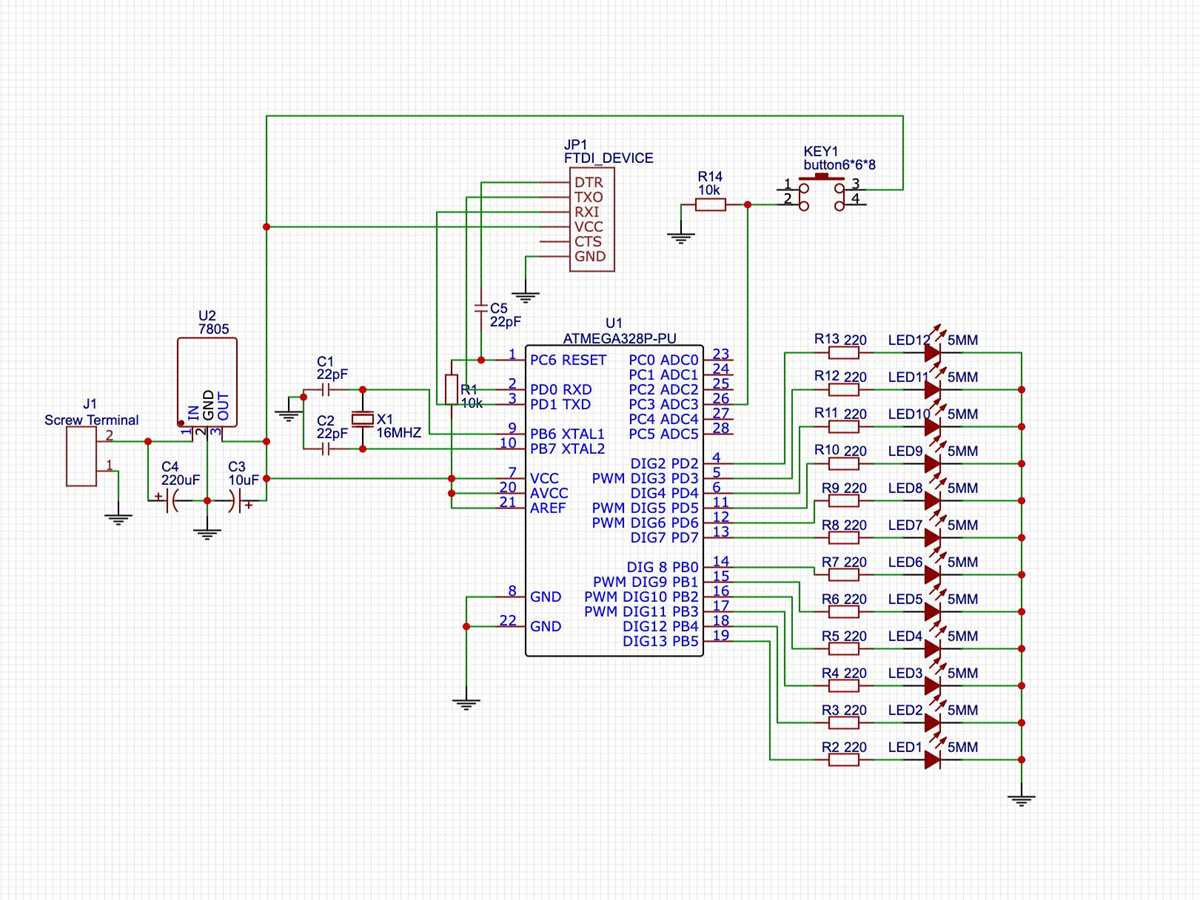This screenshot has height=900, width=1200.
Task: Click the LED11 designator label
Action: coord(909,377)
